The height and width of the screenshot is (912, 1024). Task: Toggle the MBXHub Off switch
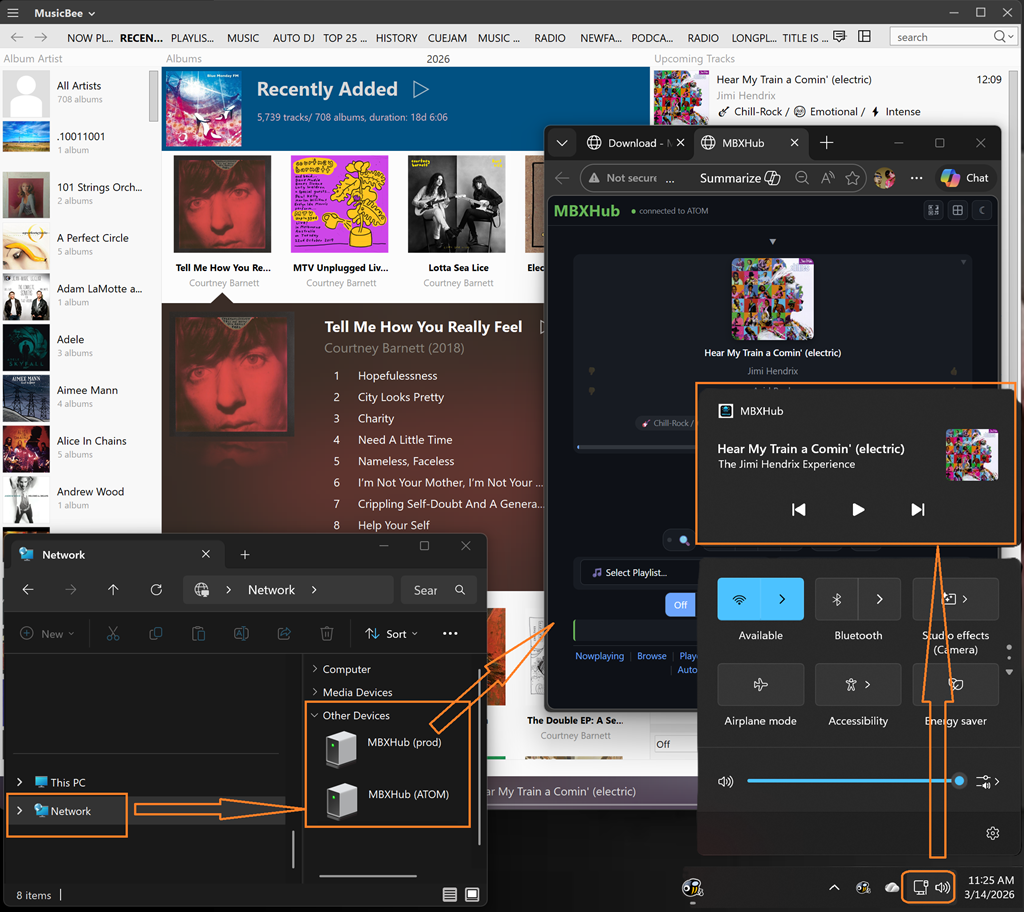pos(680,604)
